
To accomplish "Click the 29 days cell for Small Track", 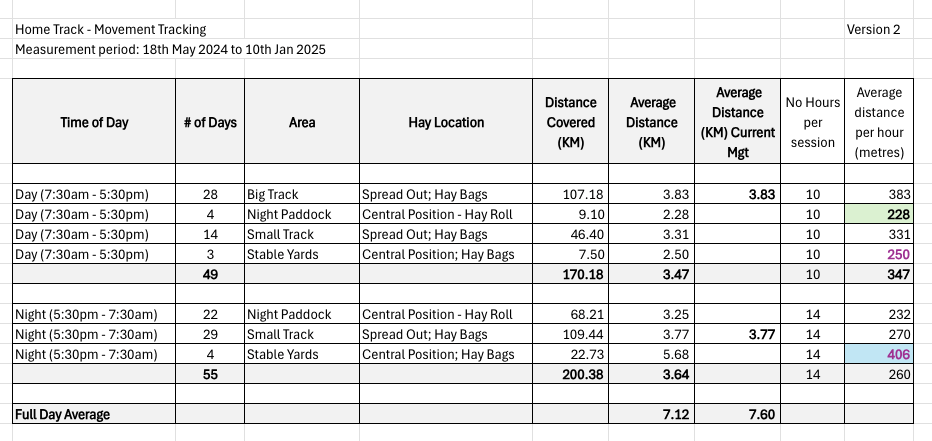I will click(210, 334).
